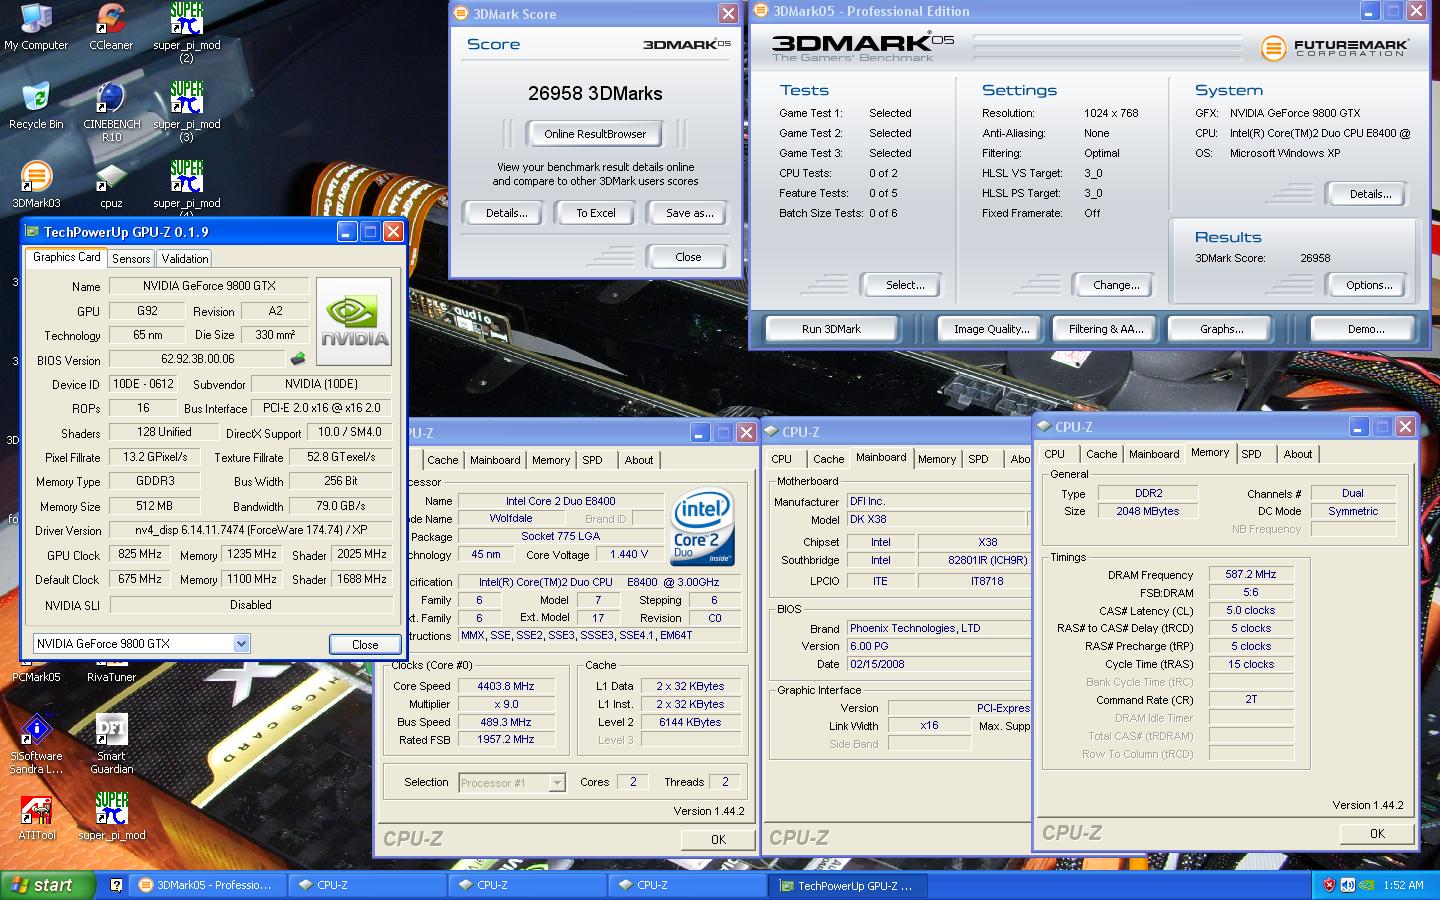Image resolution: width=1440 pixels, height=900 pixels.
Task: Click Close button in 3DMark Score window
Action: tap(688, 257)
